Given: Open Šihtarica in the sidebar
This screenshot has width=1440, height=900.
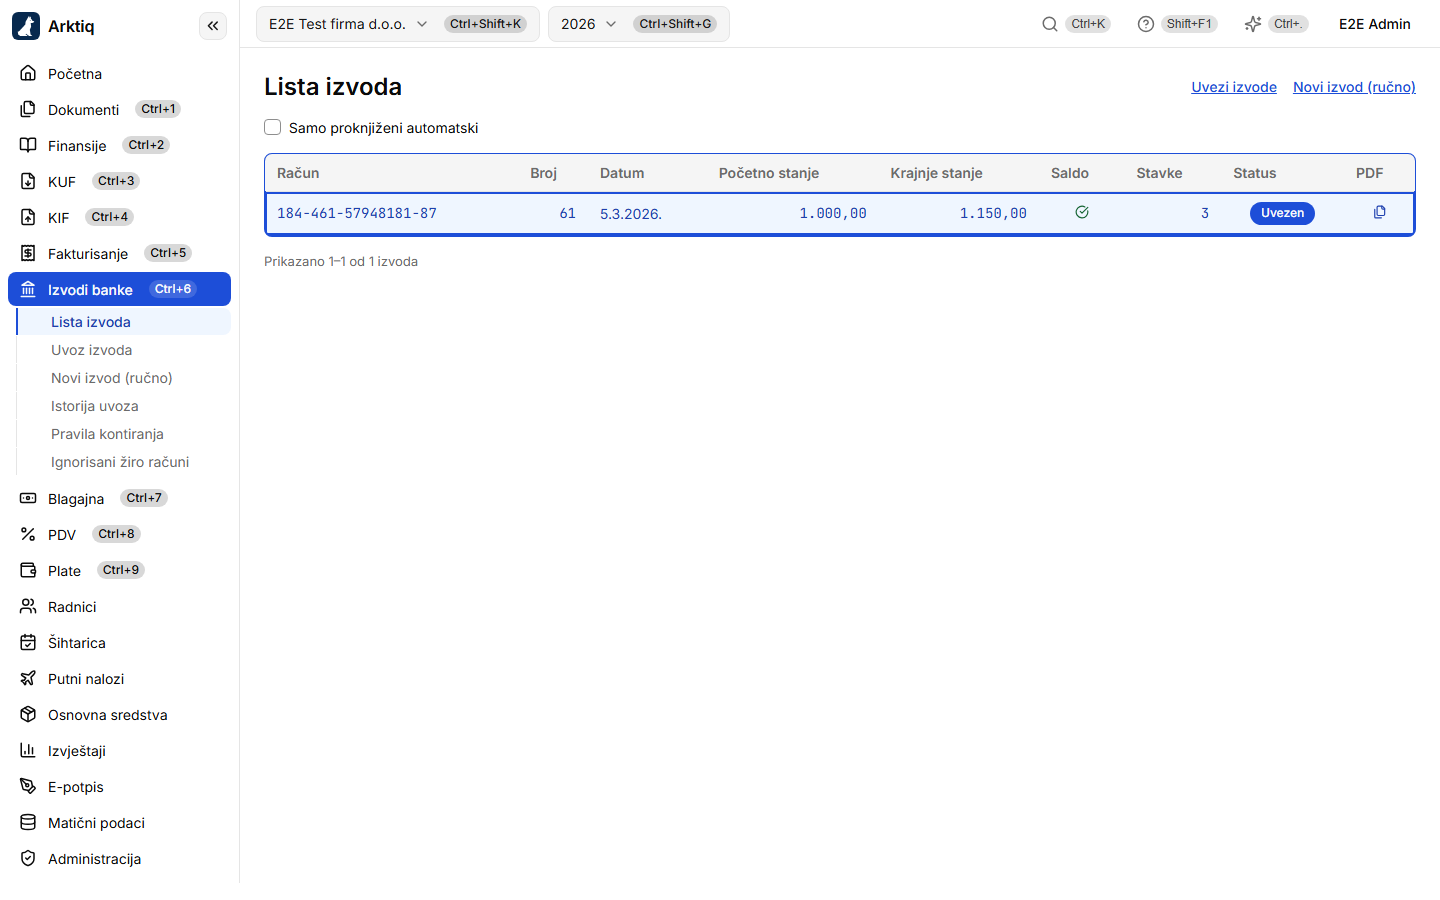Looking at the screenshot, I should click(x=119, y=642).
